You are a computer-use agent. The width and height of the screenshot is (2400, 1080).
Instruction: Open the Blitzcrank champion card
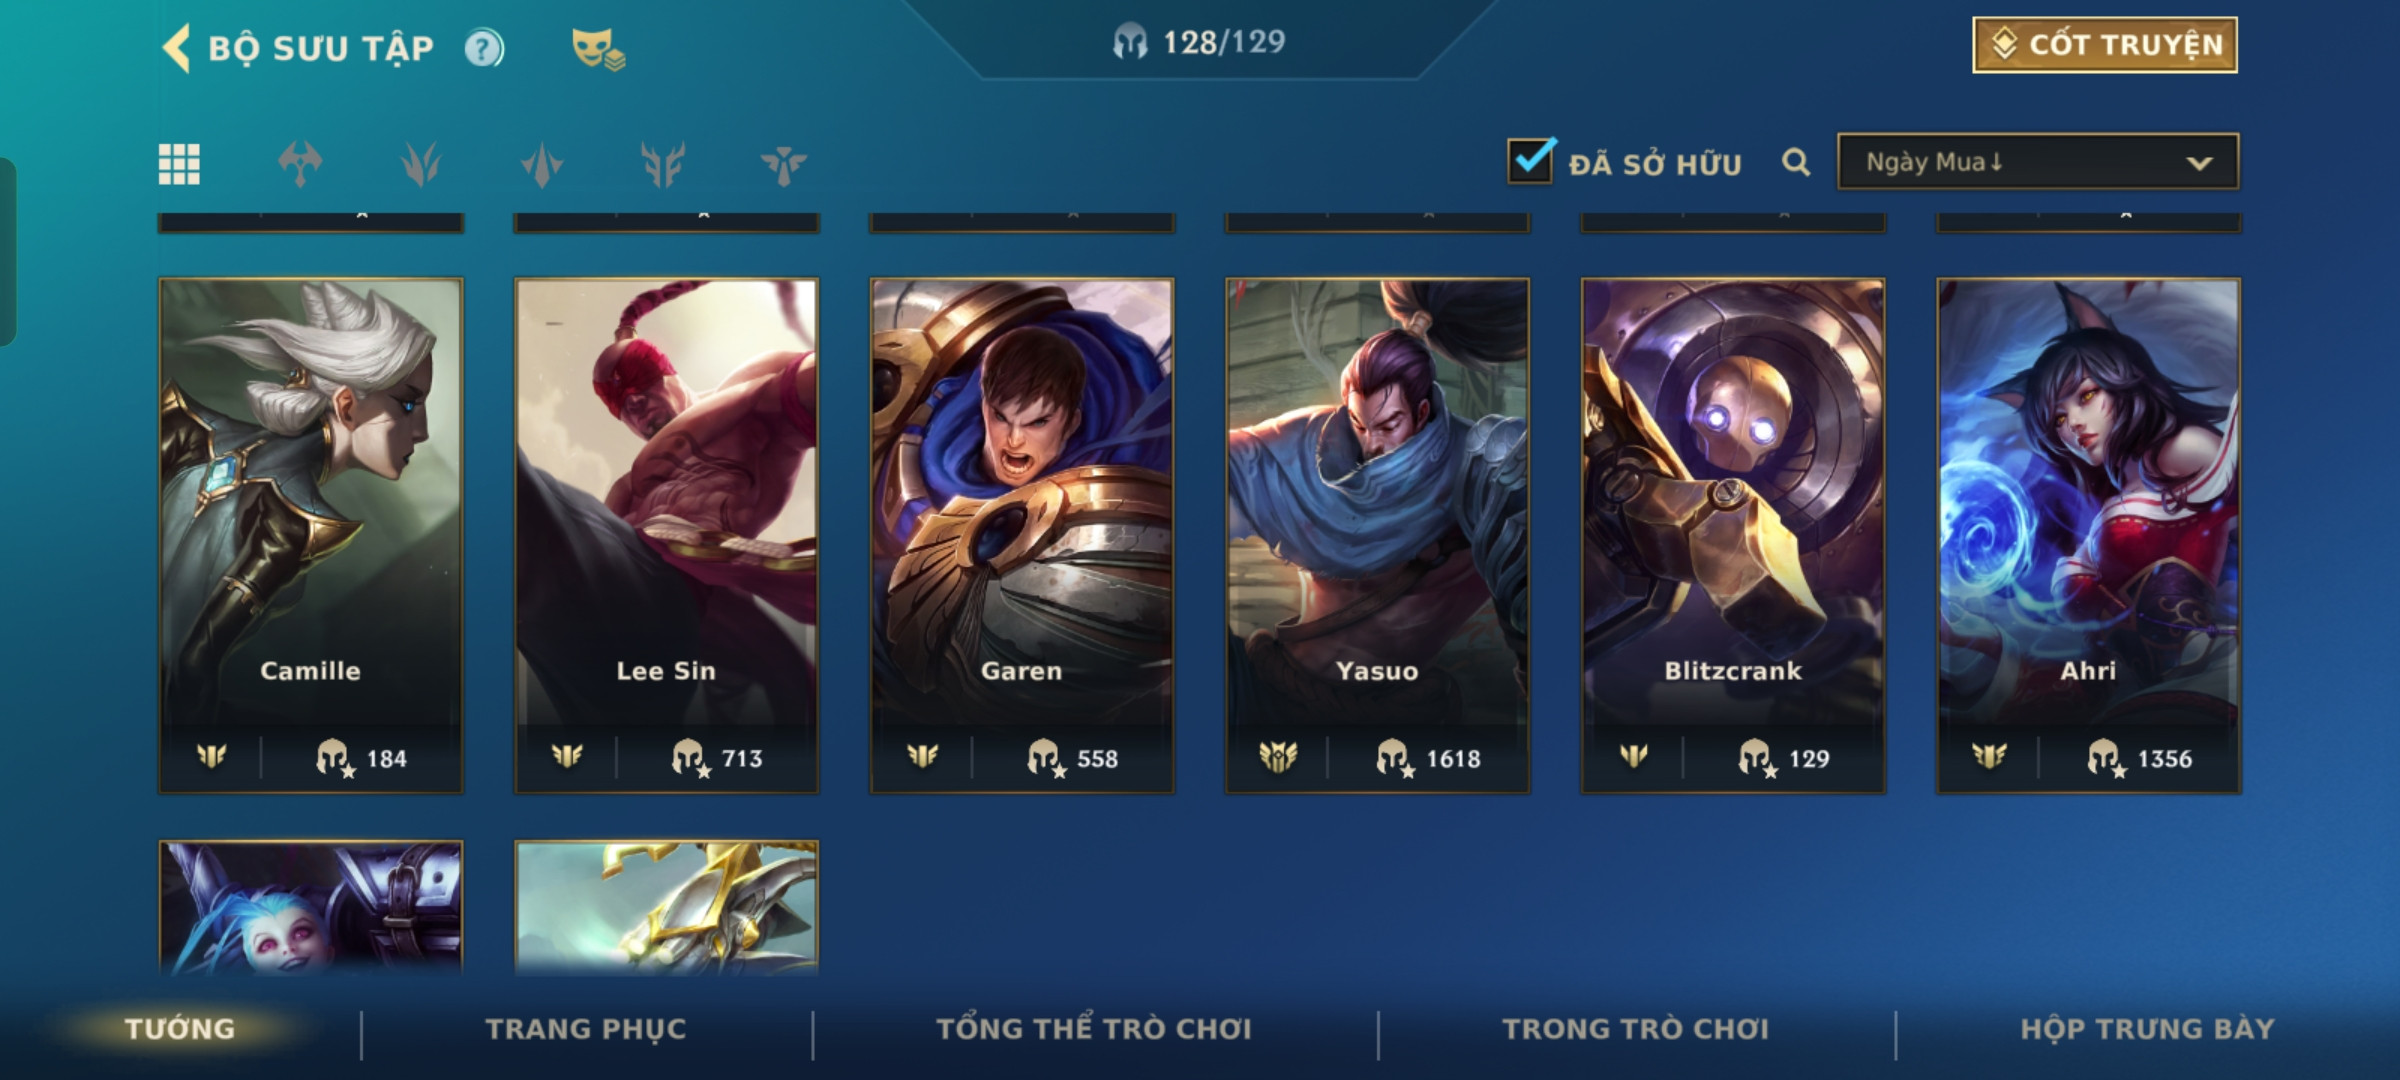coord(1733,536)
